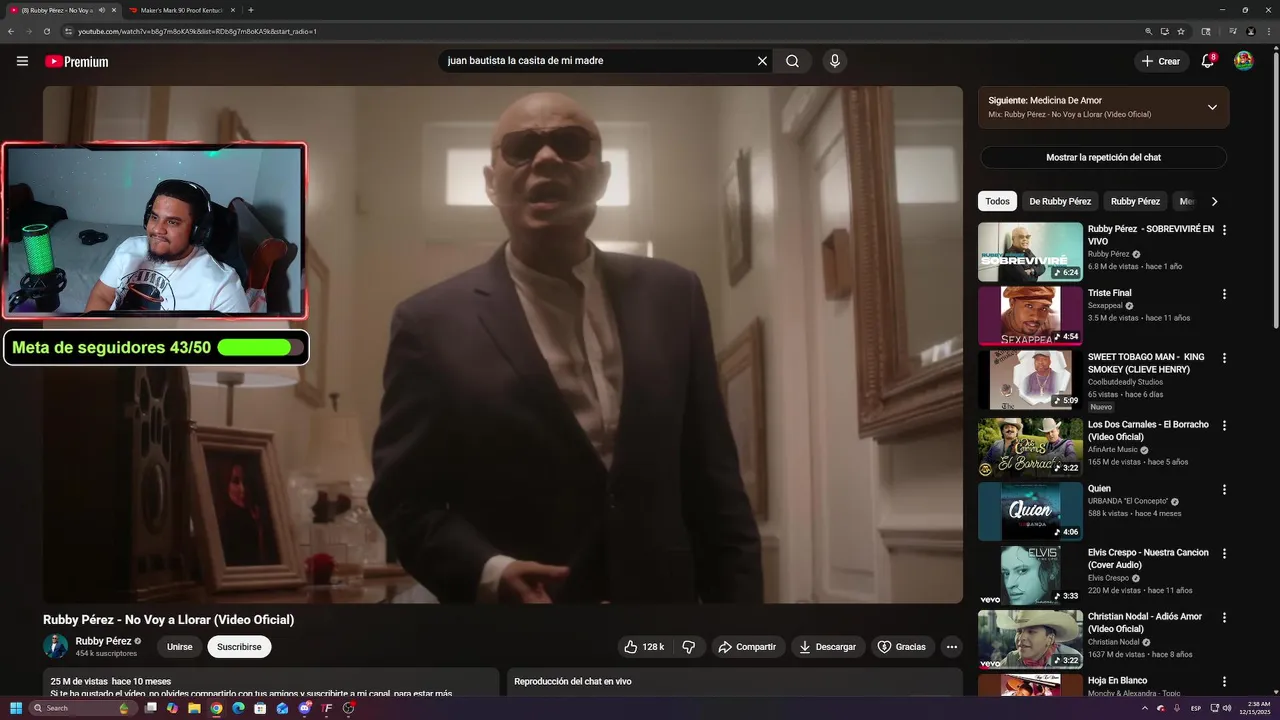Open the Windows Start menu

(16, 708)
